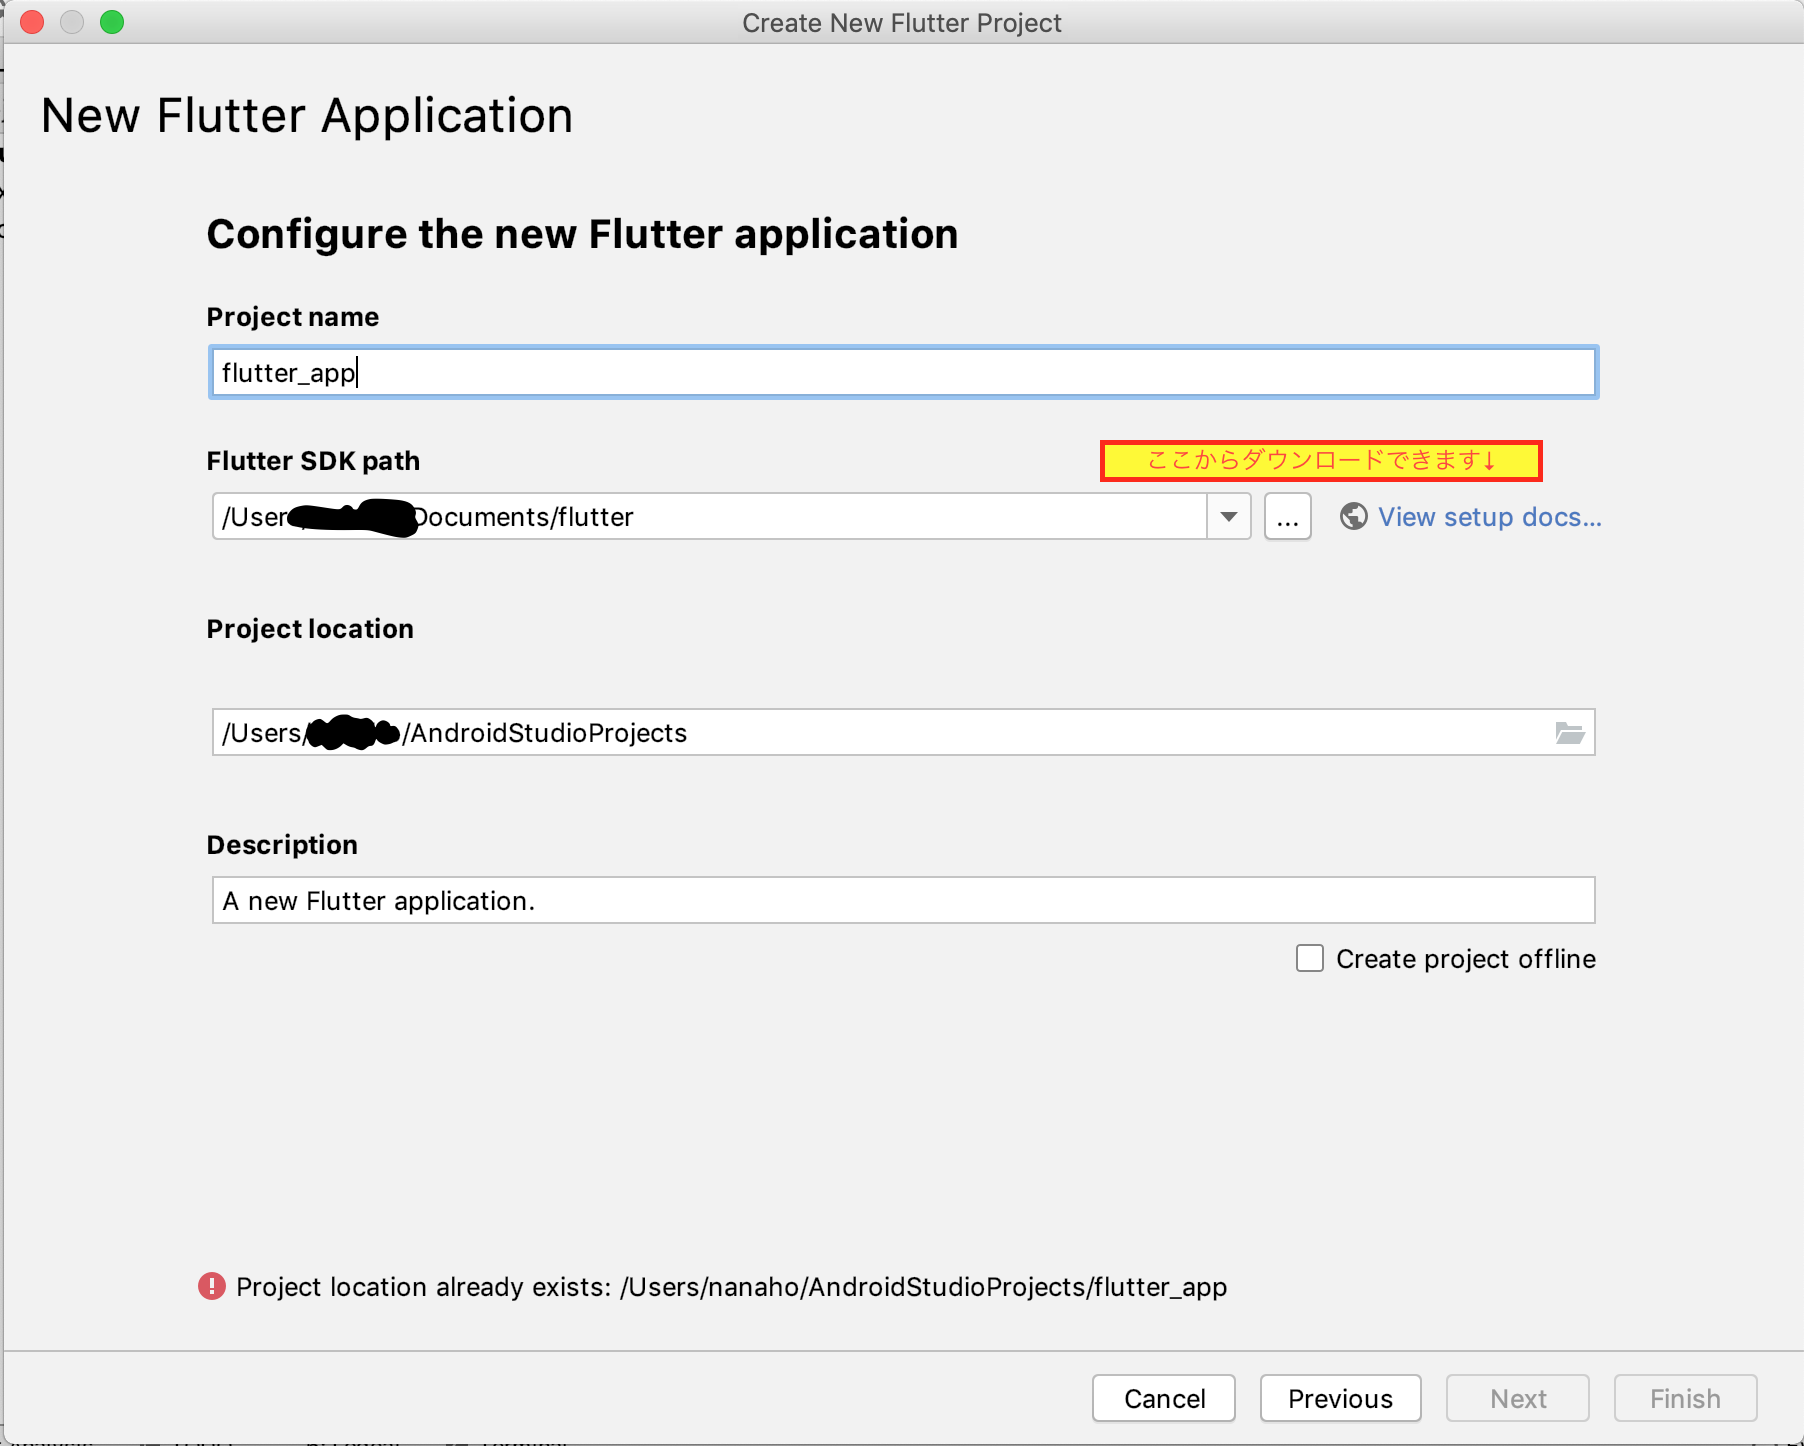
Task: Click the Finish button
Action: pos(1685,1398)
